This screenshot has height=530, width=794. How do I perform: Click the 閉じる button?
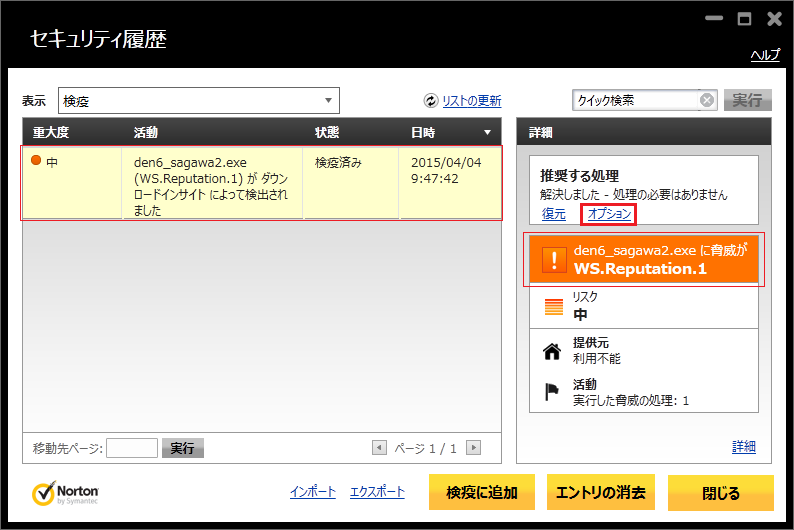pos(721,493)
